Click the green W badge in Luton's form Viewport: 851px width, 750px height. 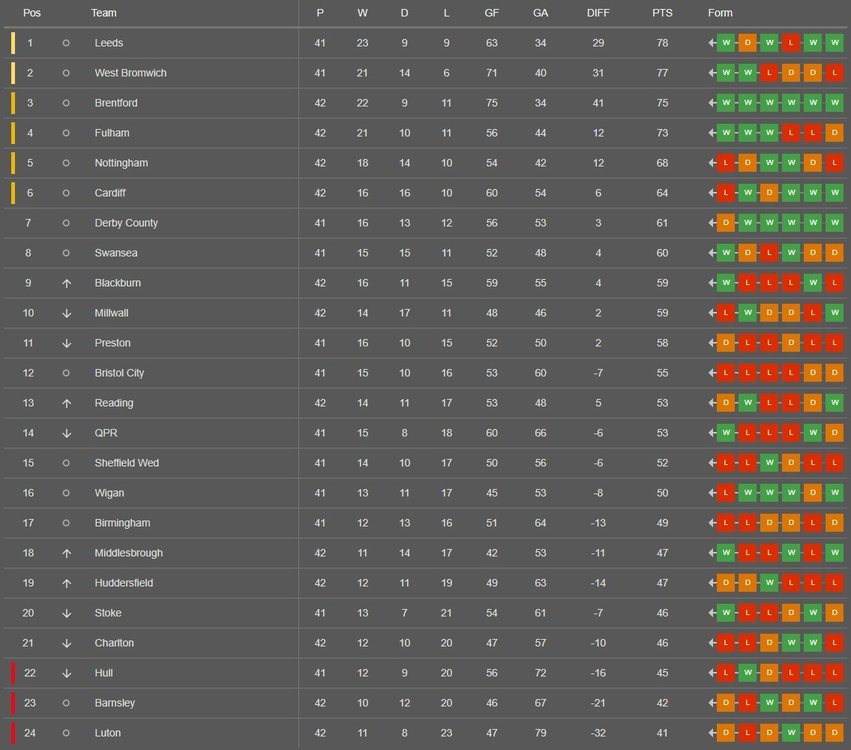click(x=791, y=733)
